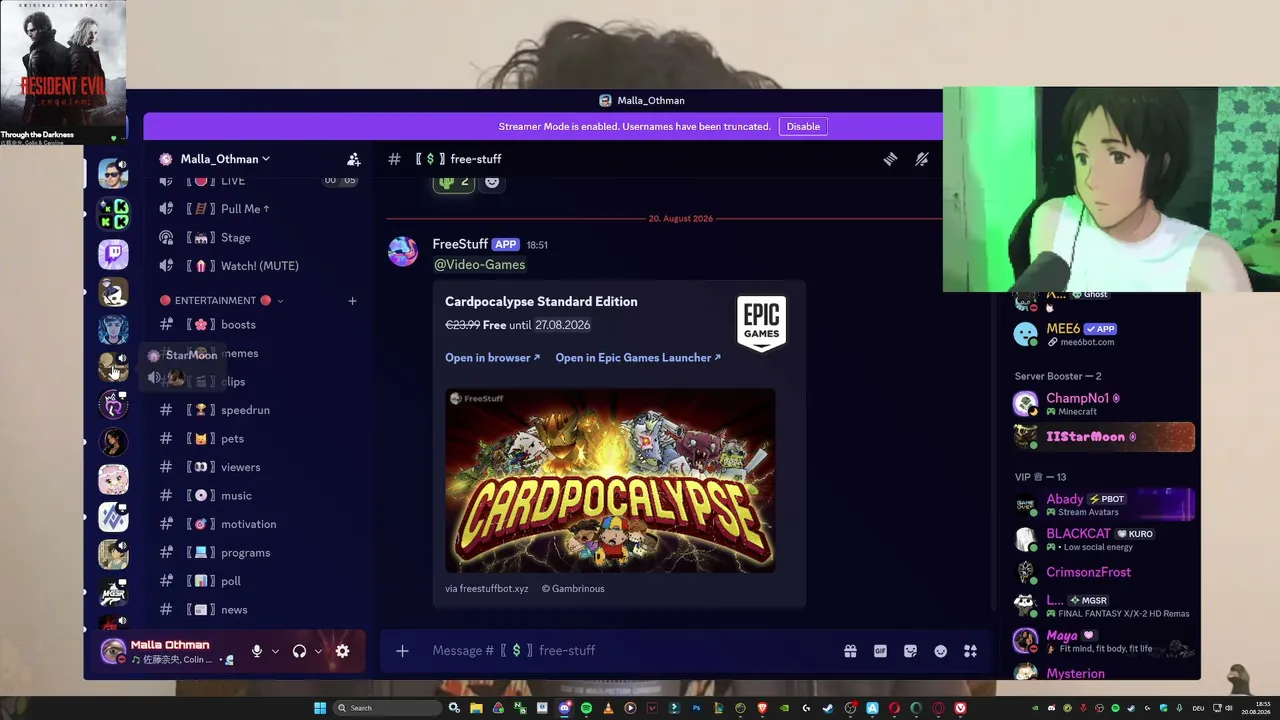This screenshot has height=720, width=1280.
Task: Open the sticker picker
Action: 910,651
